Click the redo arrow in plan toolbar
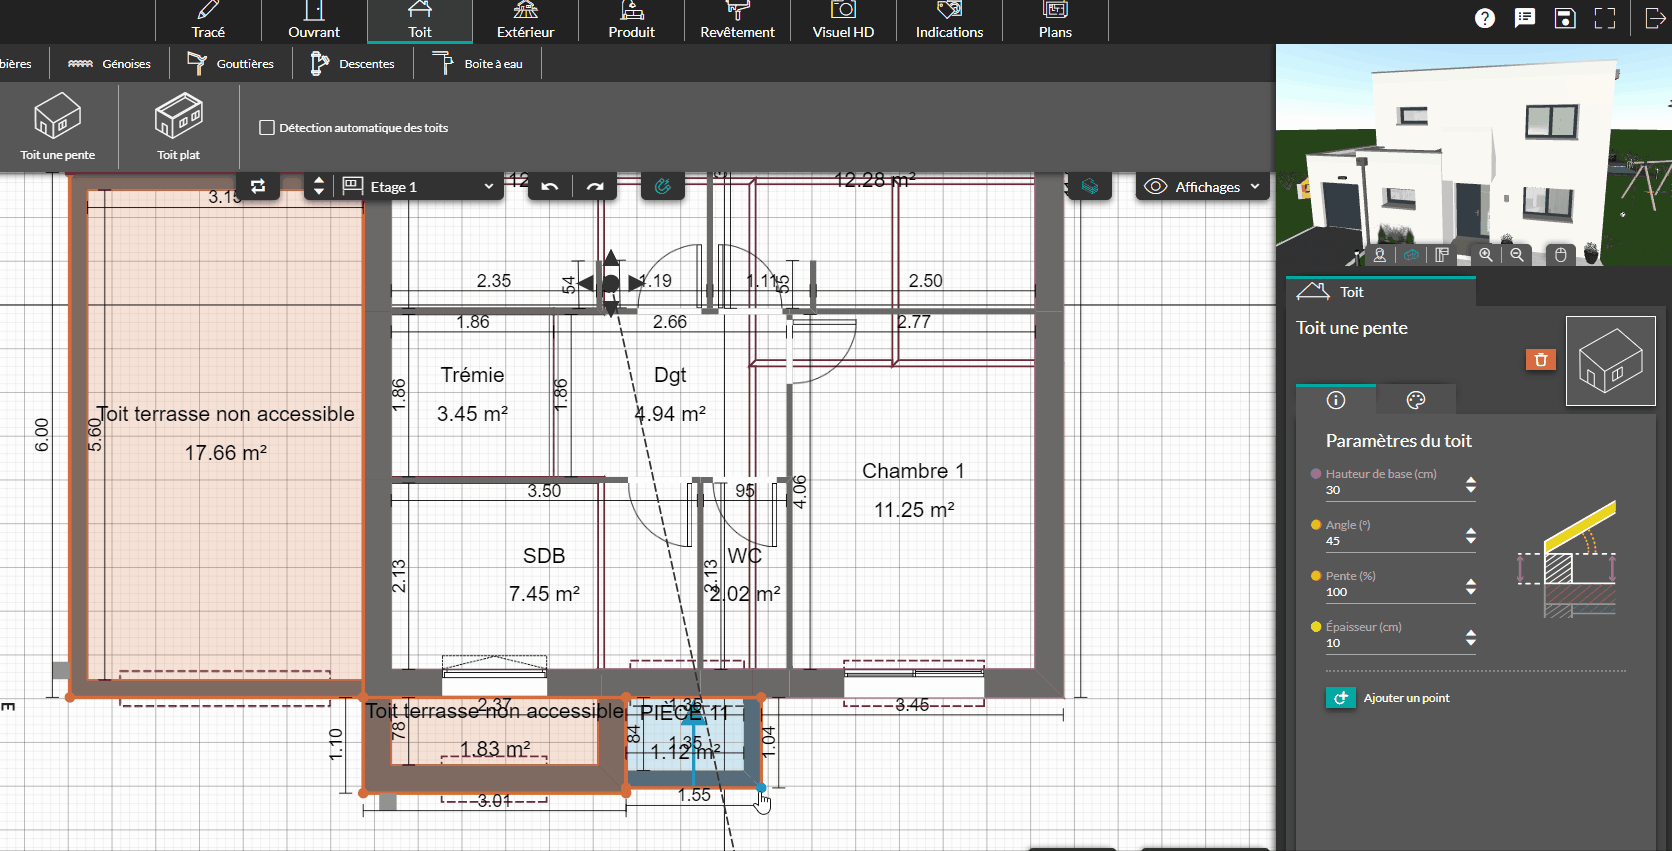This screenshot has width=1672, height=851. click(595, 187)
